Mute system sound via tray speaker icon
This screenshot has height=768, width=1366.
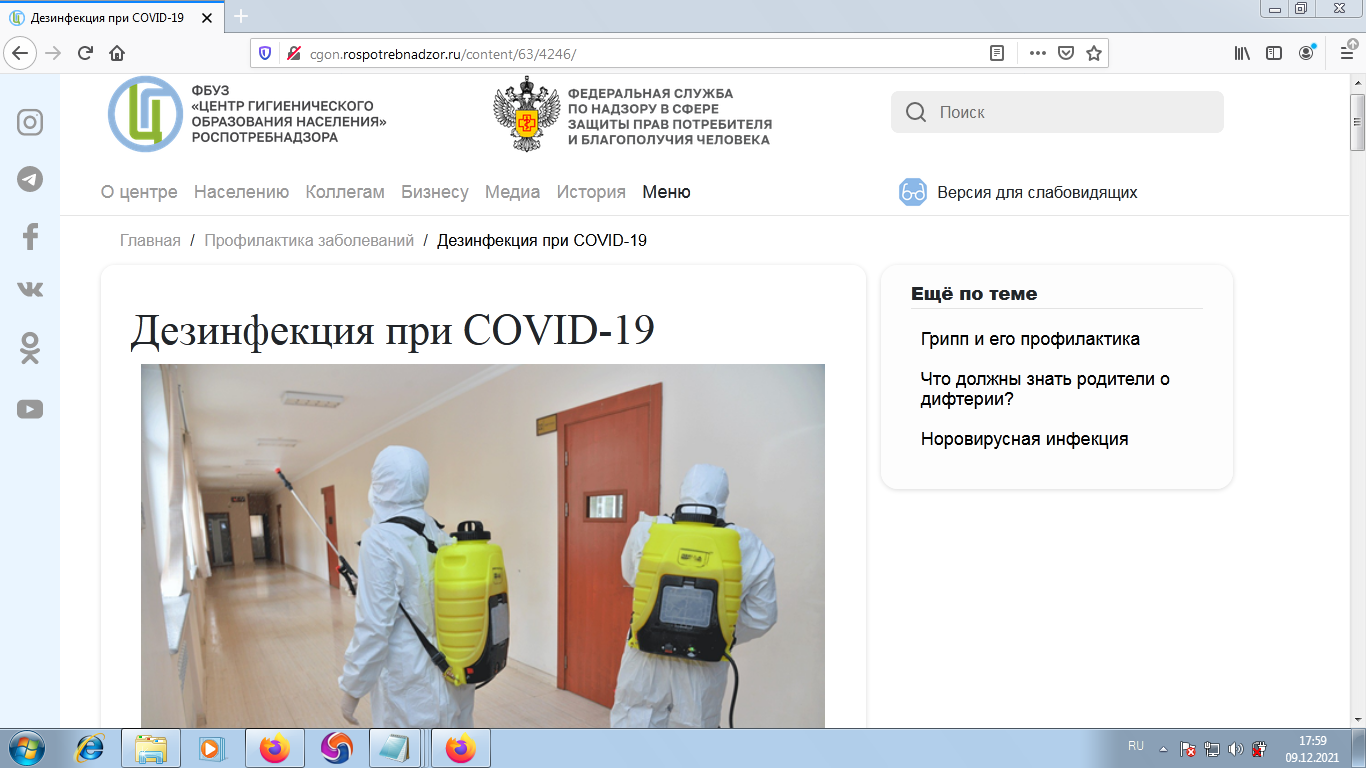pos(1236,749)
